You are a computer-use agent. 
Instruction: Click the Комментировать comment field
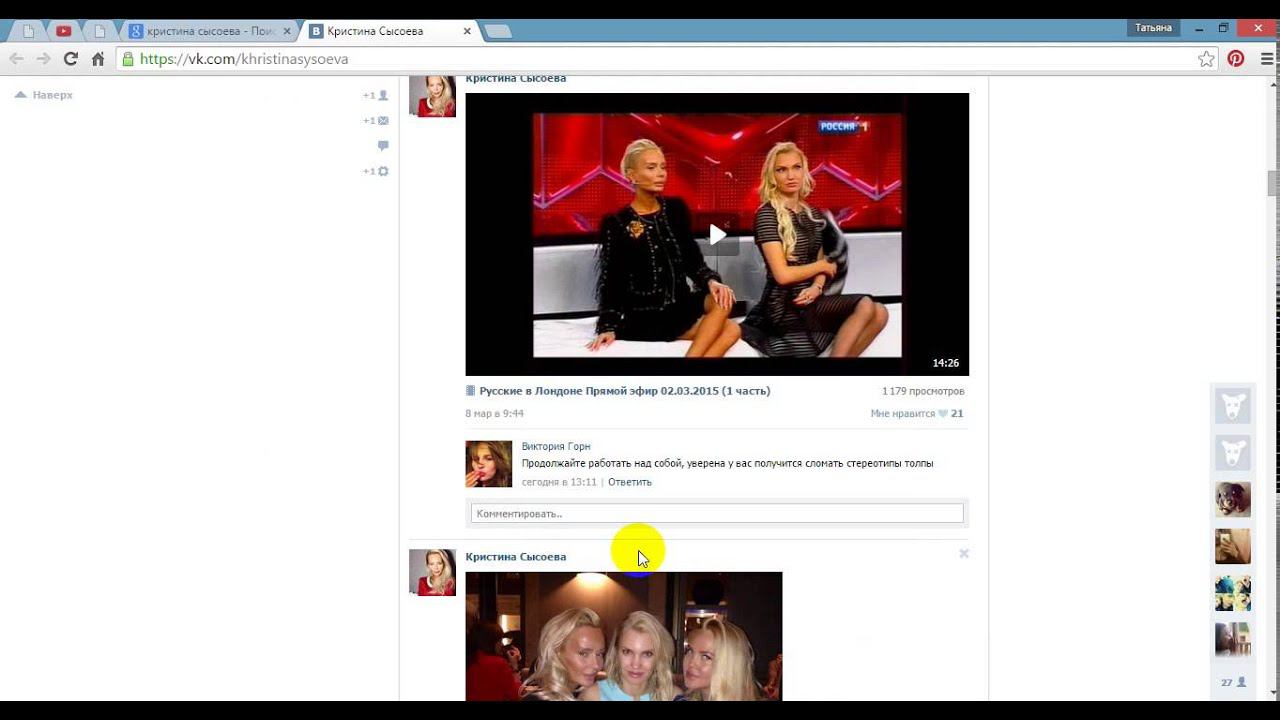click(717, 513)
